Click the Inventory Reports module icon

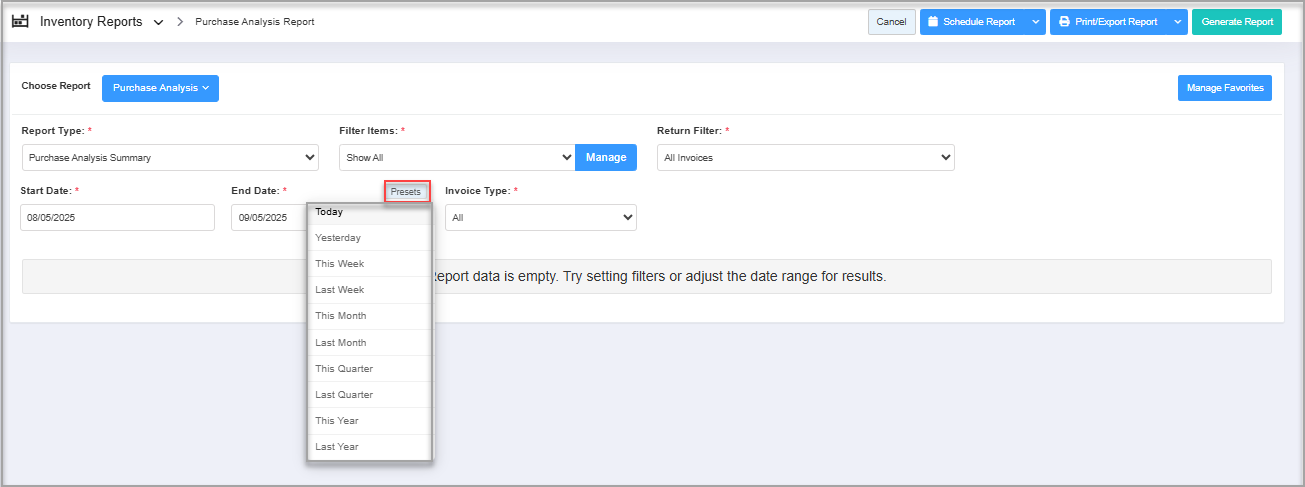[20, 21]
